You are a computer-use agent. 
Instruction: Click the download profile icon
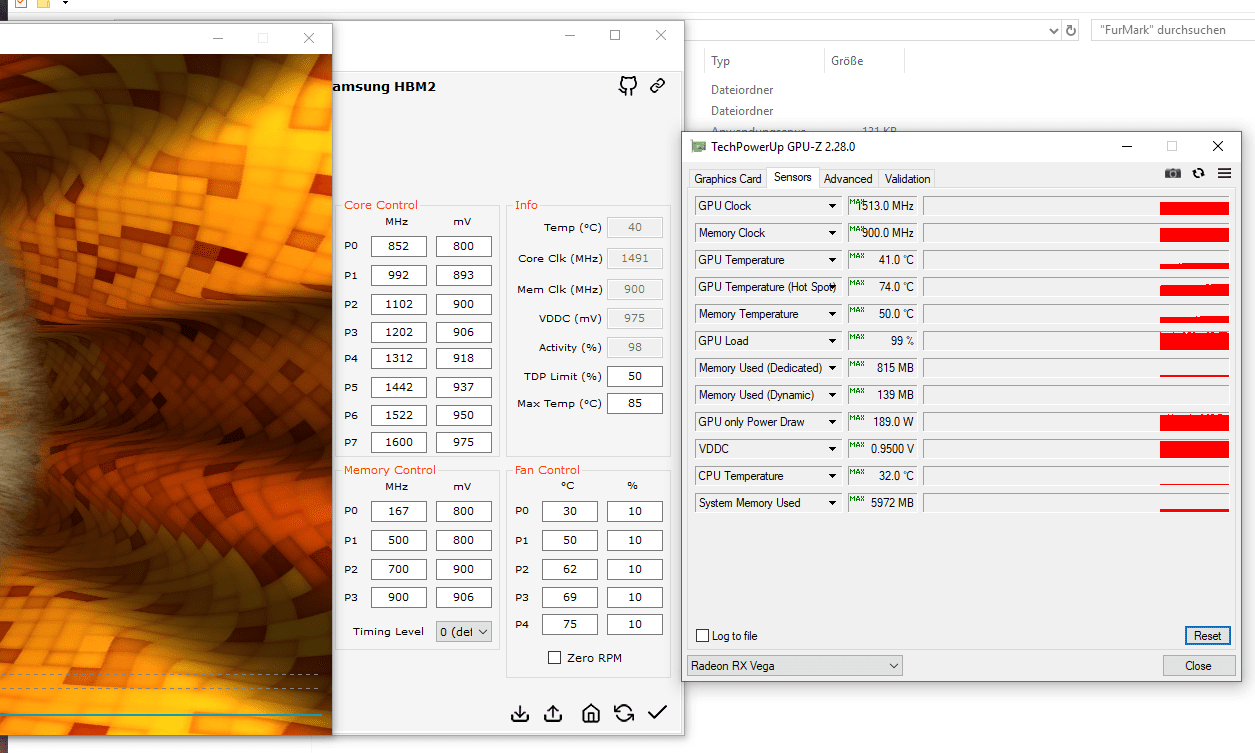click(519, 713)
